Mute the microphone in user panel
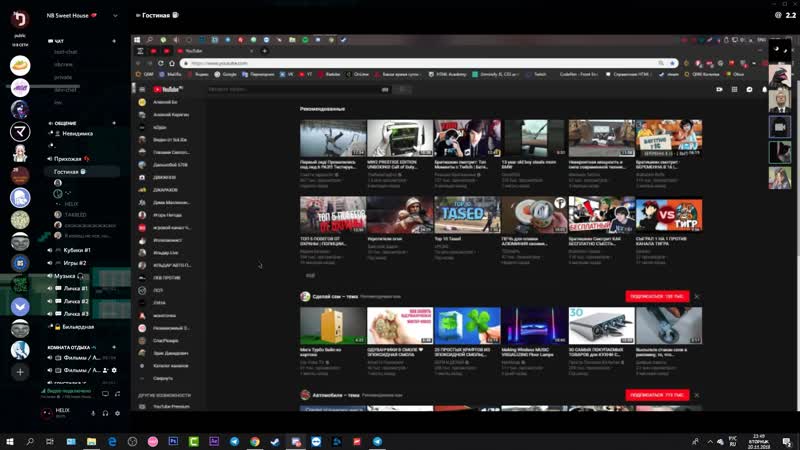 tap(93, 413)
